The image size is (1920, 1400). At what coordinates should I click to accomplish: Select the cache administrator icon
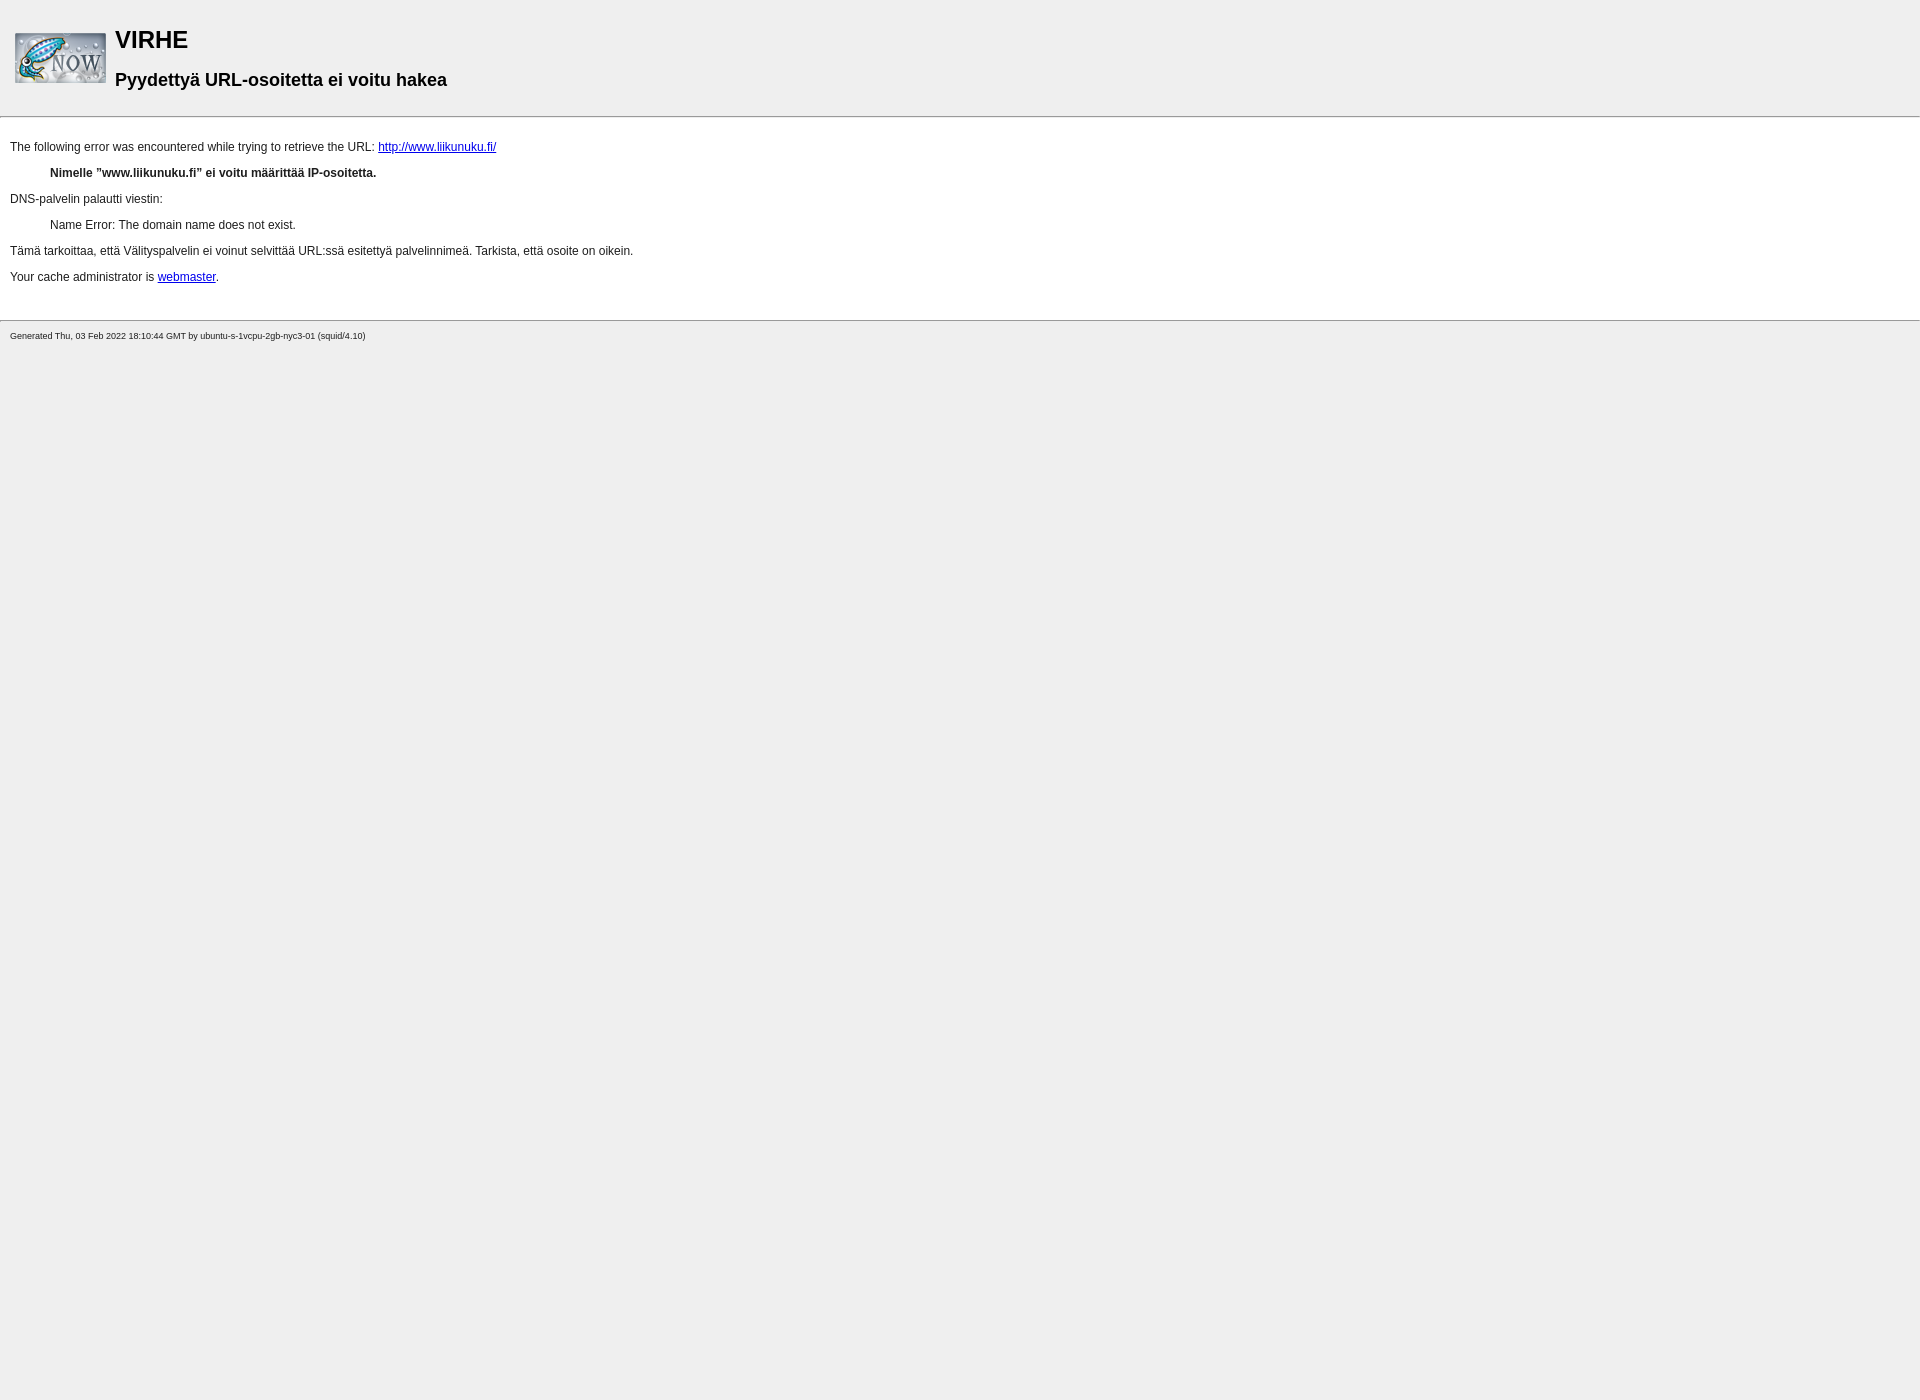pyautogui.click(x=60, y=57)
